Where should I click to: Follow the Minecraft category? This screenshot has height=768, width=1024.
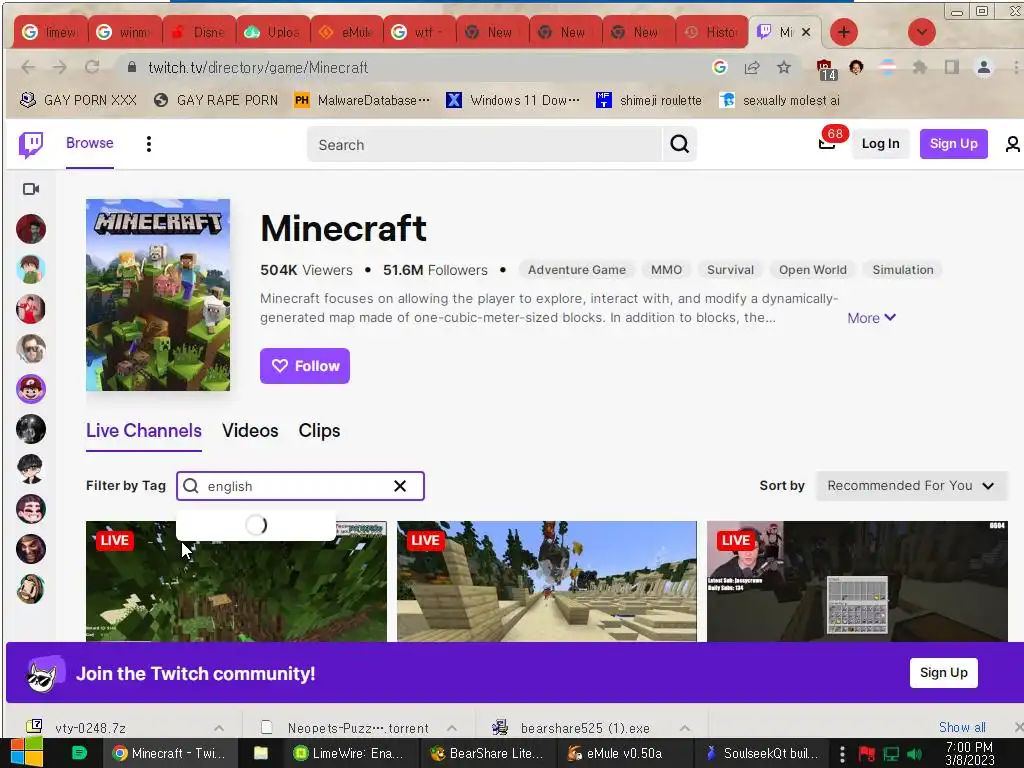305,366
